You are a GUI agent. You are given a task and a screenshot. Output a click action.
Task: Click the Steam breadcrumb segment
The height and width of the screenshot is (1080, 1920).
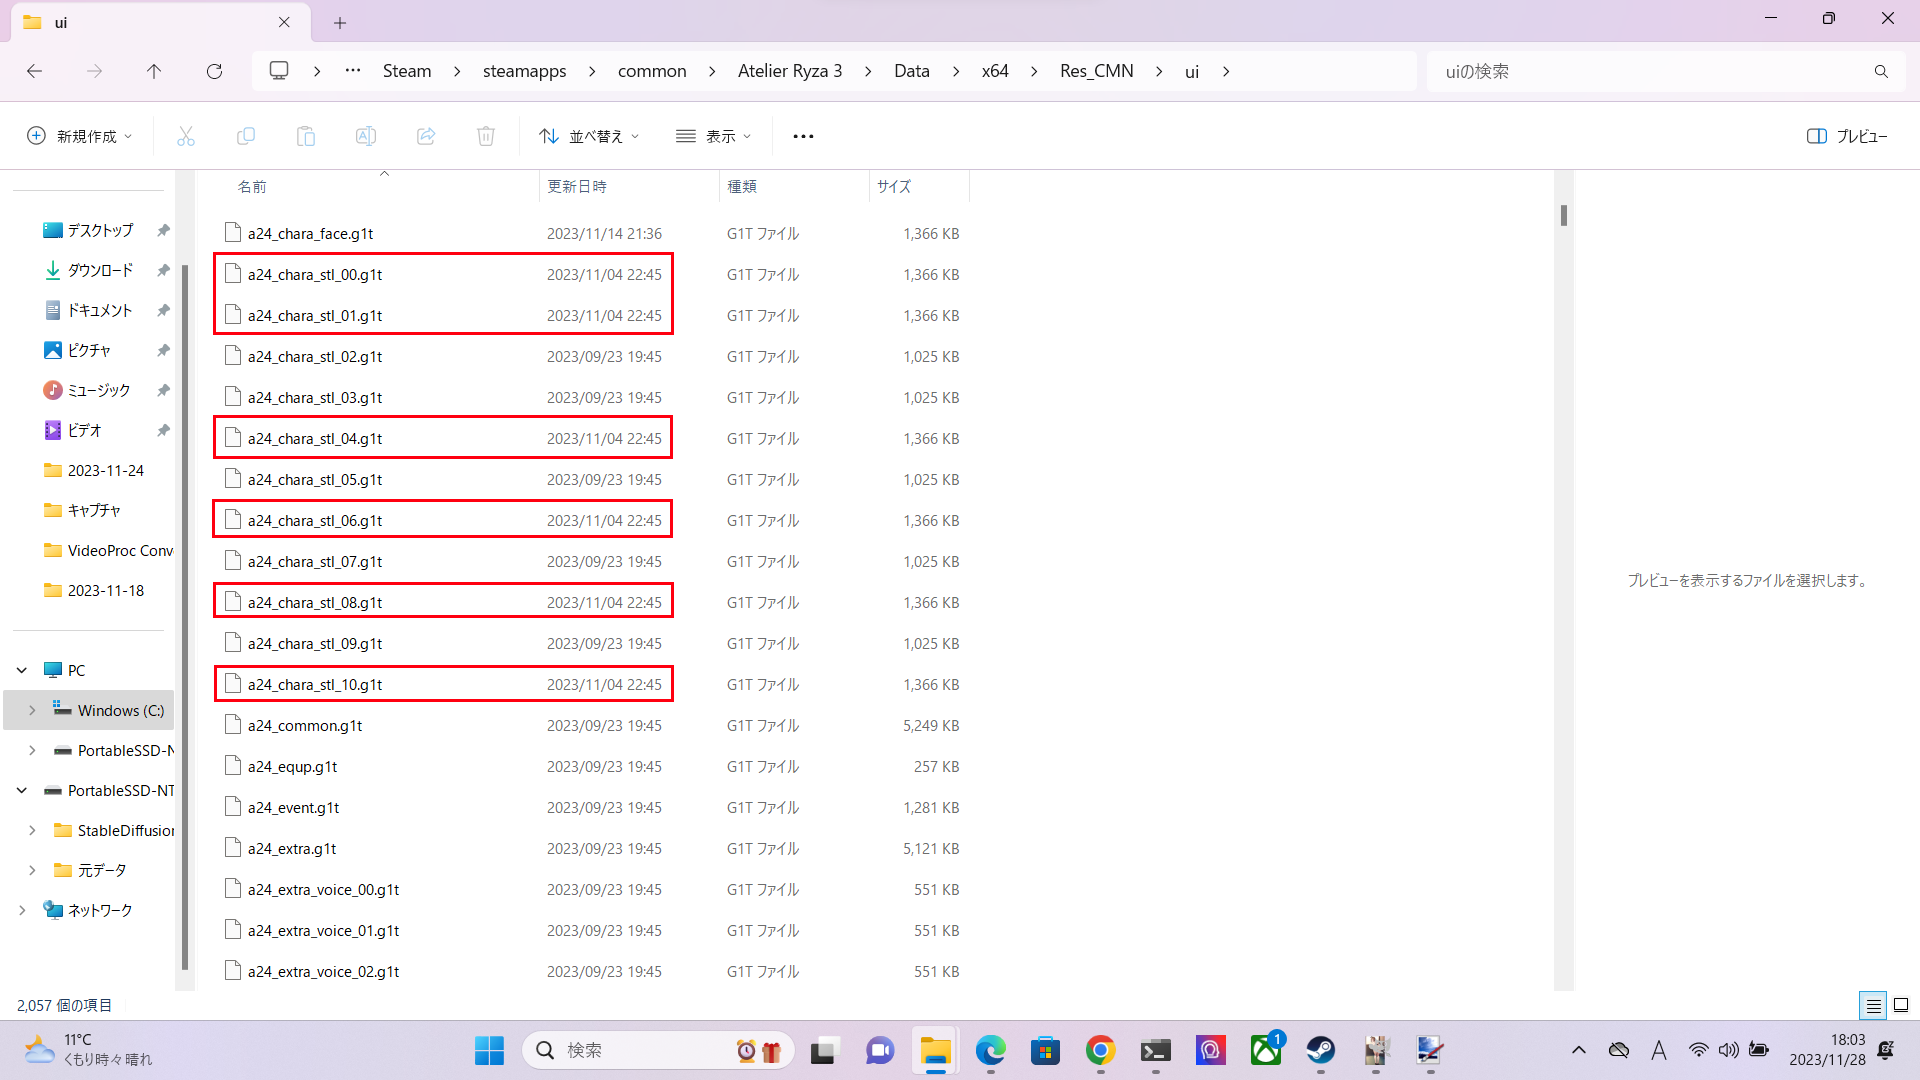click(407, 71)
